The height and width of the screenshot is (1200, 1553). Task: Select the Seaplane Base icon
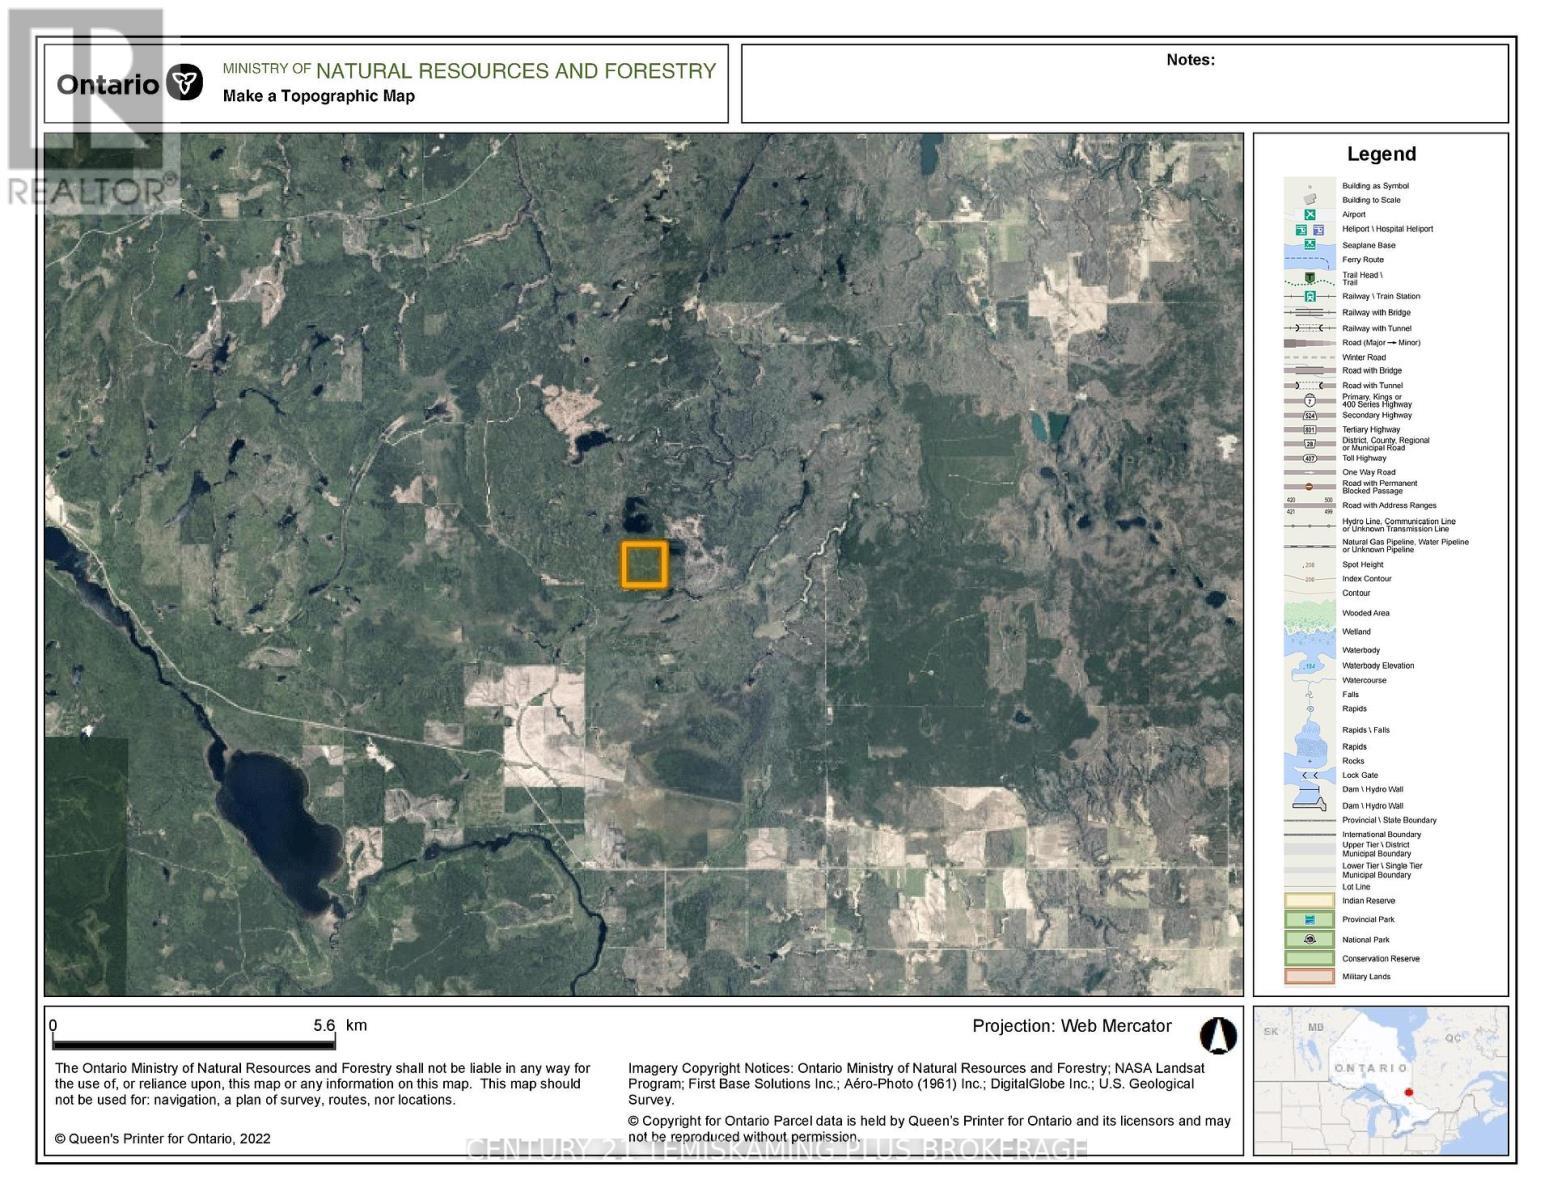pos(1310,245)
